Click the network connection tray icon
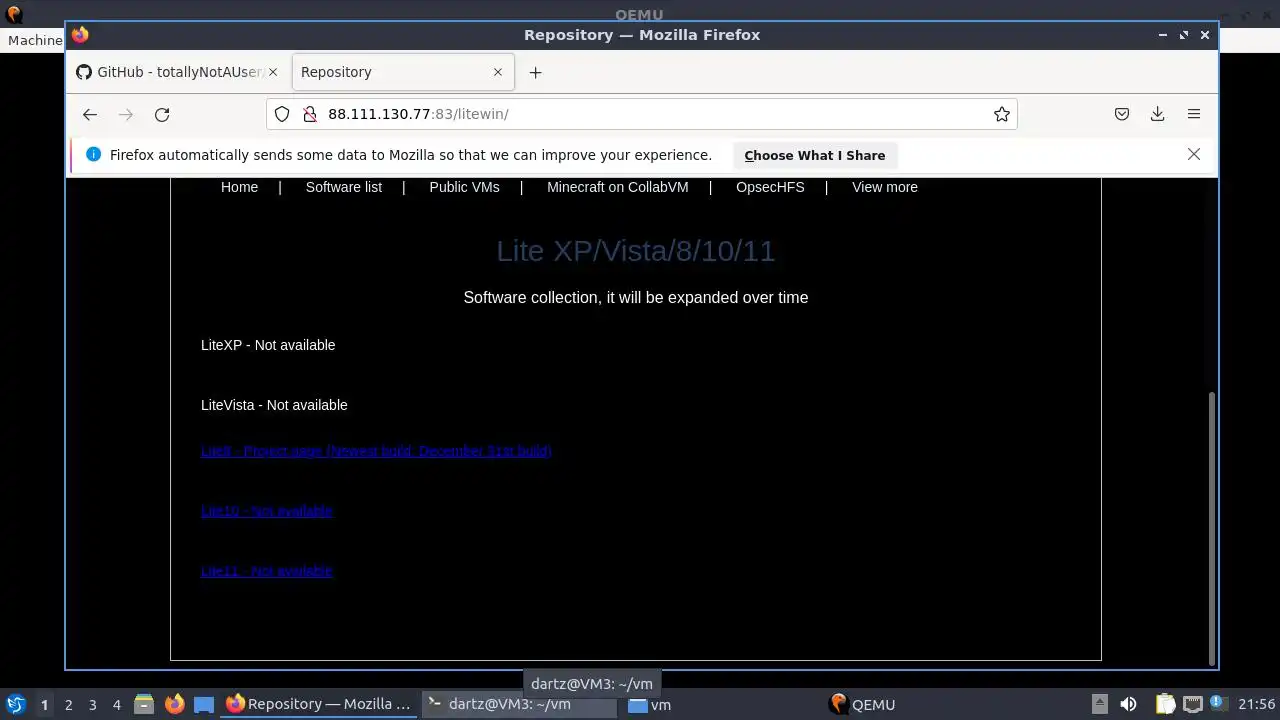 click(x=1192, y=704)
